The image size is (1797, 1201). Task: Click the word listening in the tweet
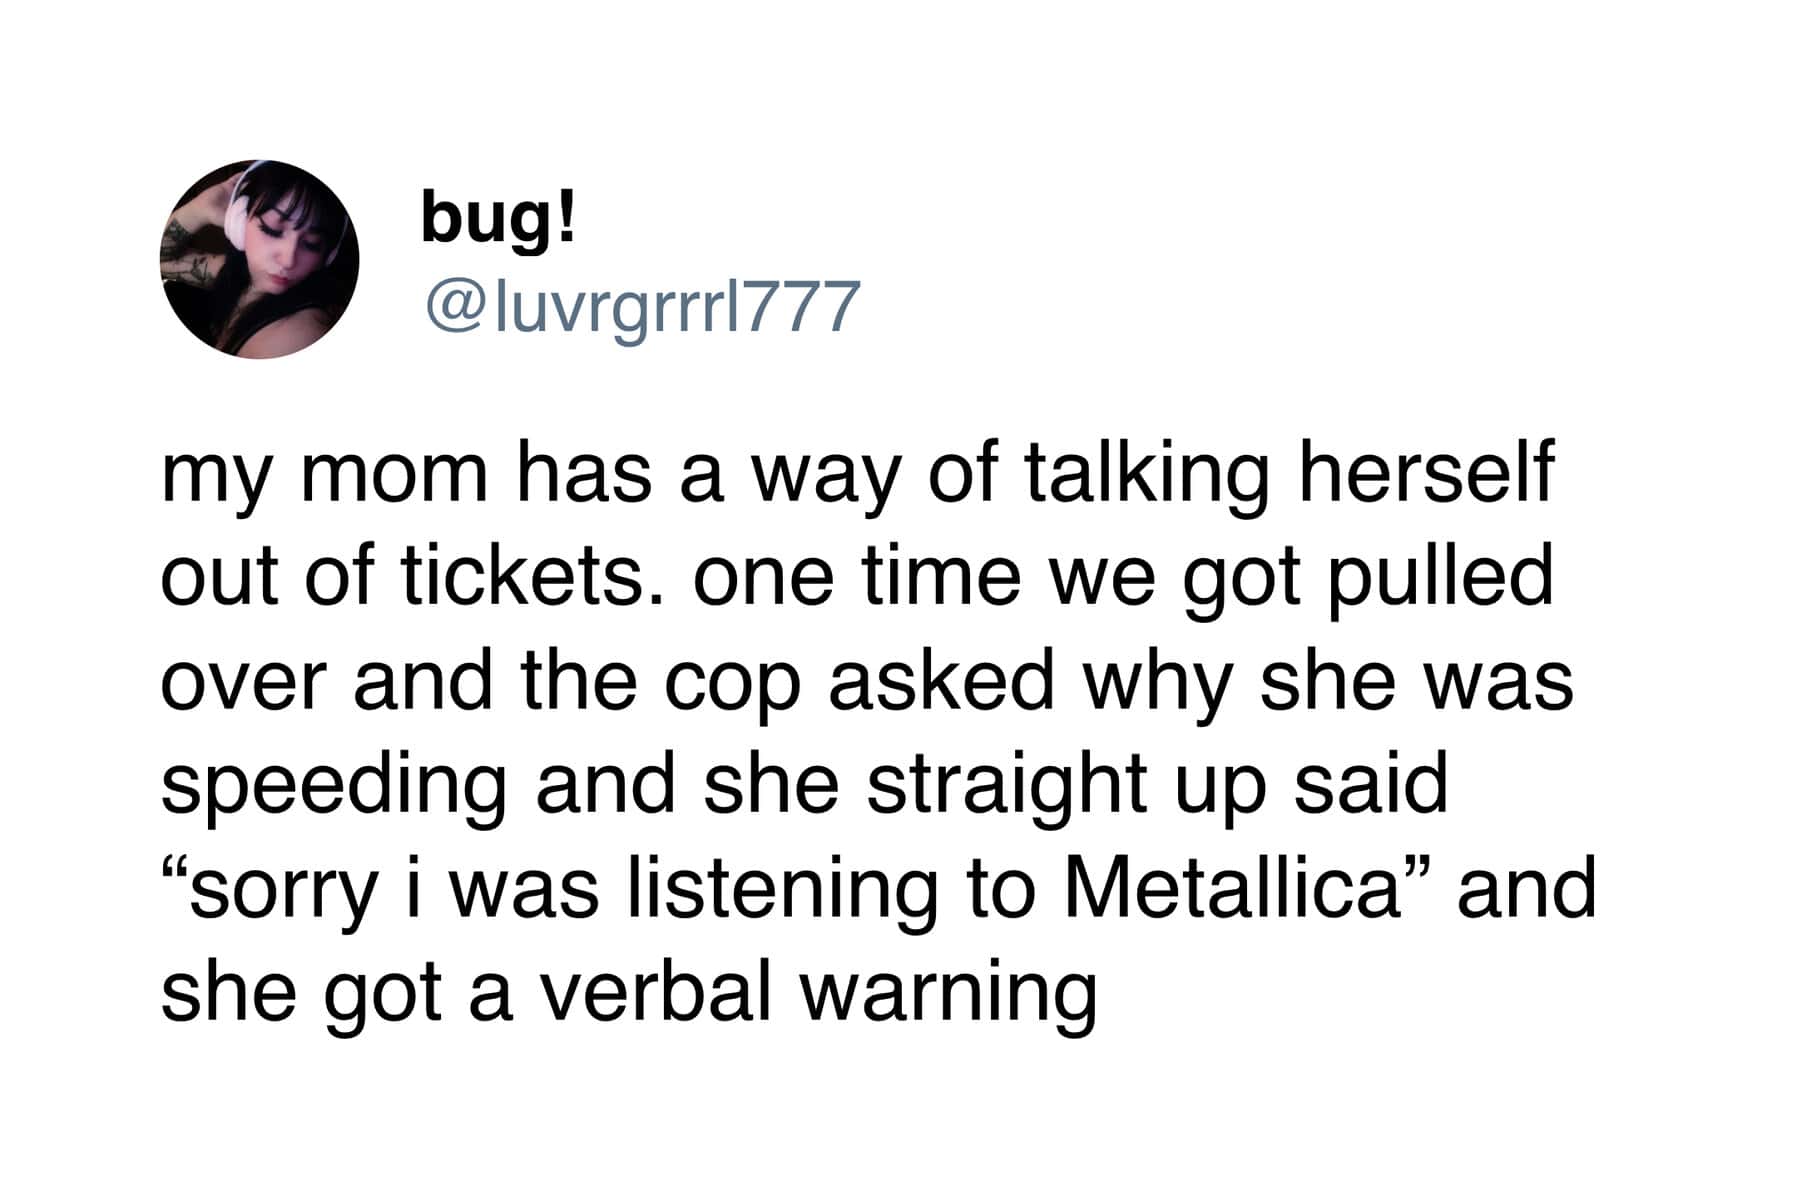(x=782, y=889)
